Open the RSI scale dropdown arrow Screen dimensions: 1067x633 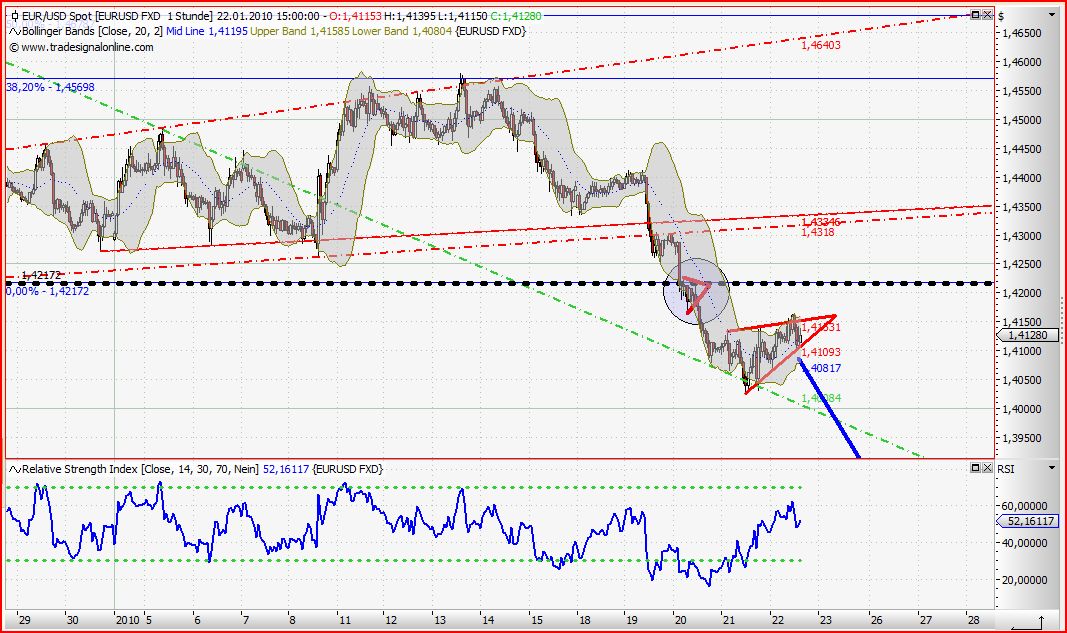1052,467
